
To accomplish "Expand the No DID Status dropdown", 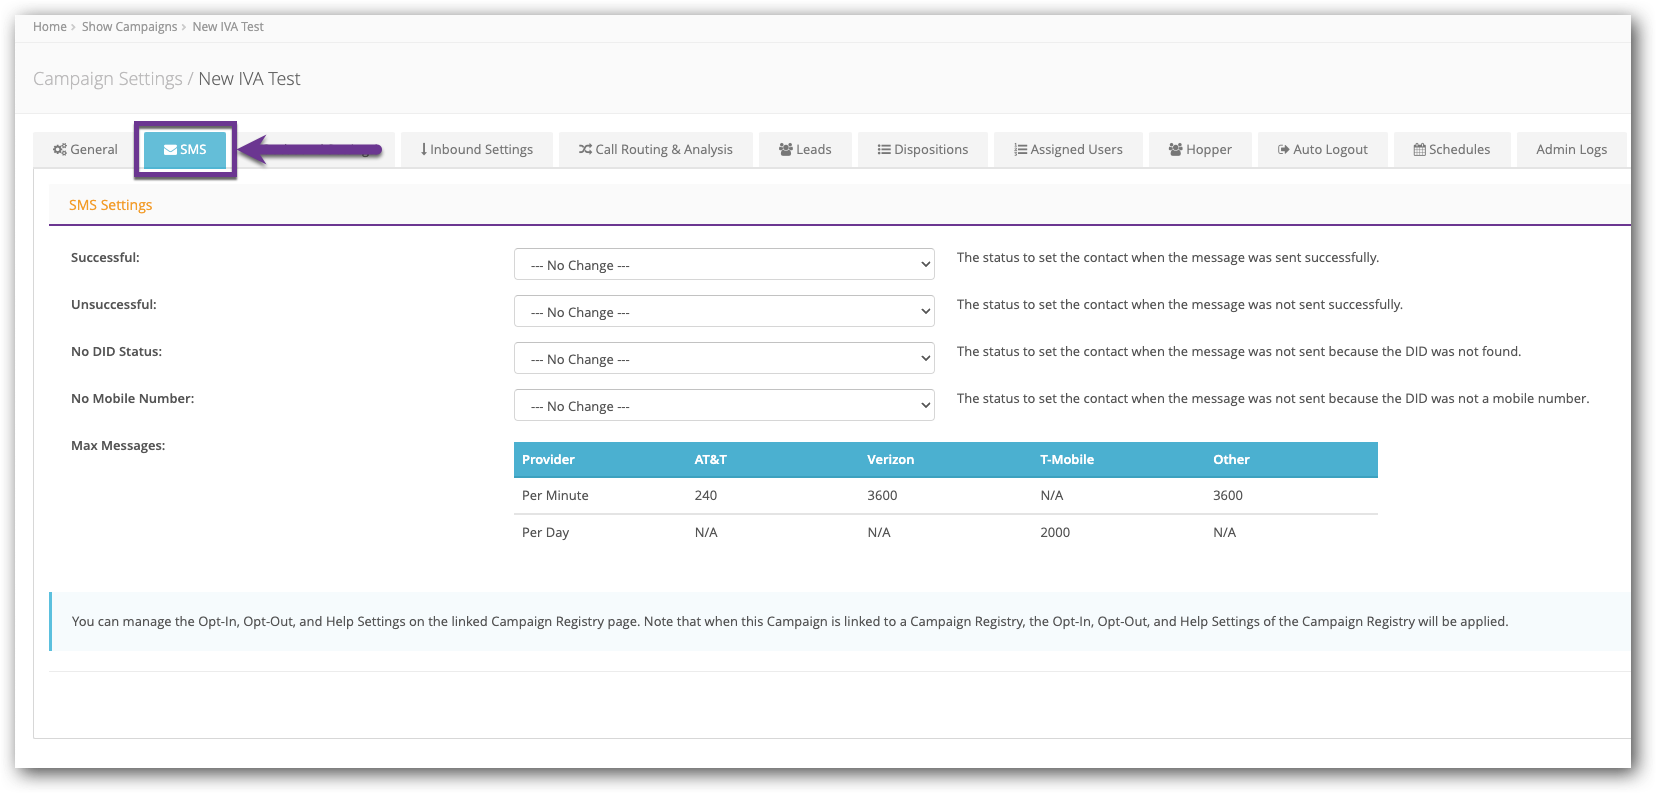I will (x=724, y=359).
